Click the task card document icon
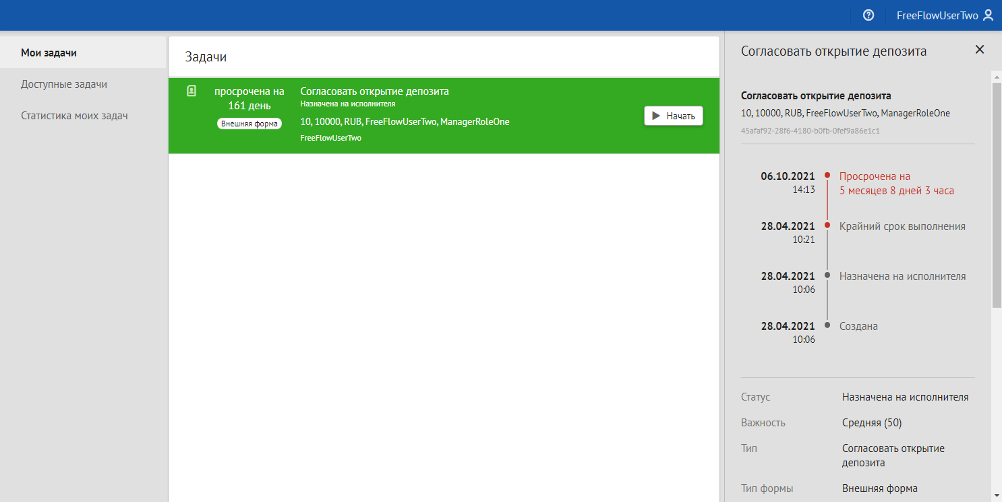 pyautogui.click(x=191, y=91)
